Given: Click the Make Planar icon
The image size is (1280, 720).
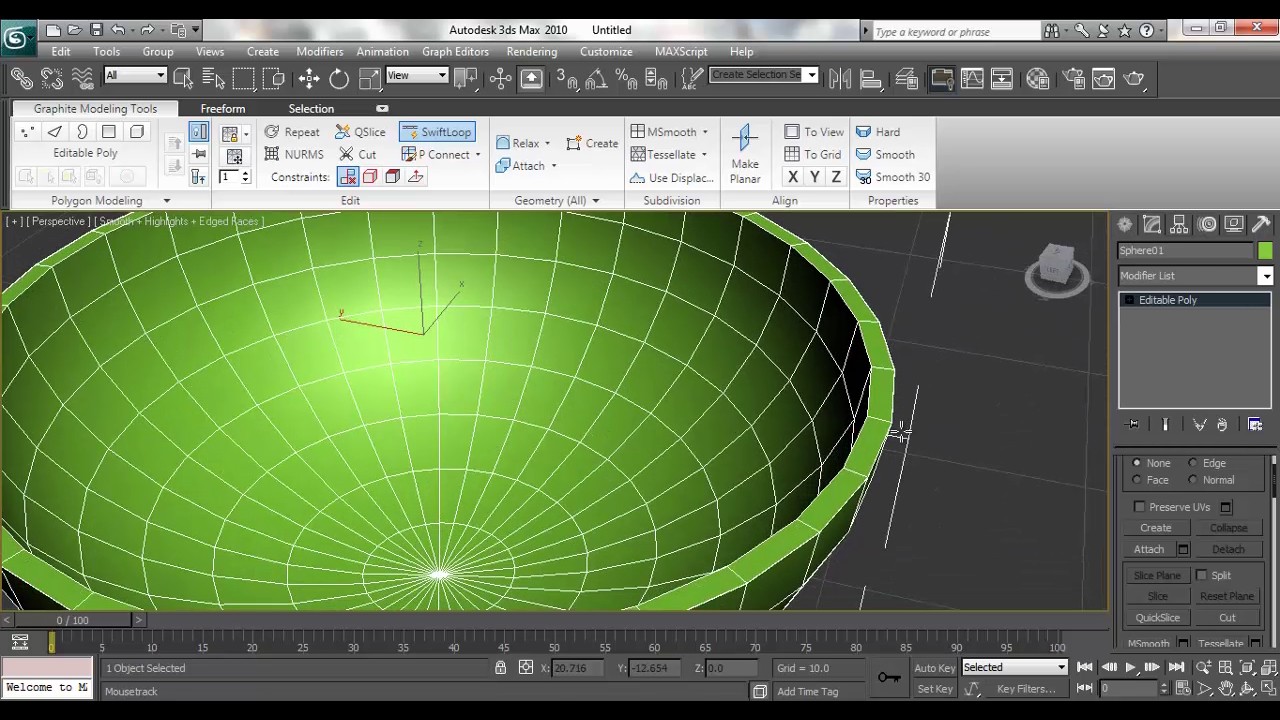Looking at the screenshot, I should coord(745,154).
